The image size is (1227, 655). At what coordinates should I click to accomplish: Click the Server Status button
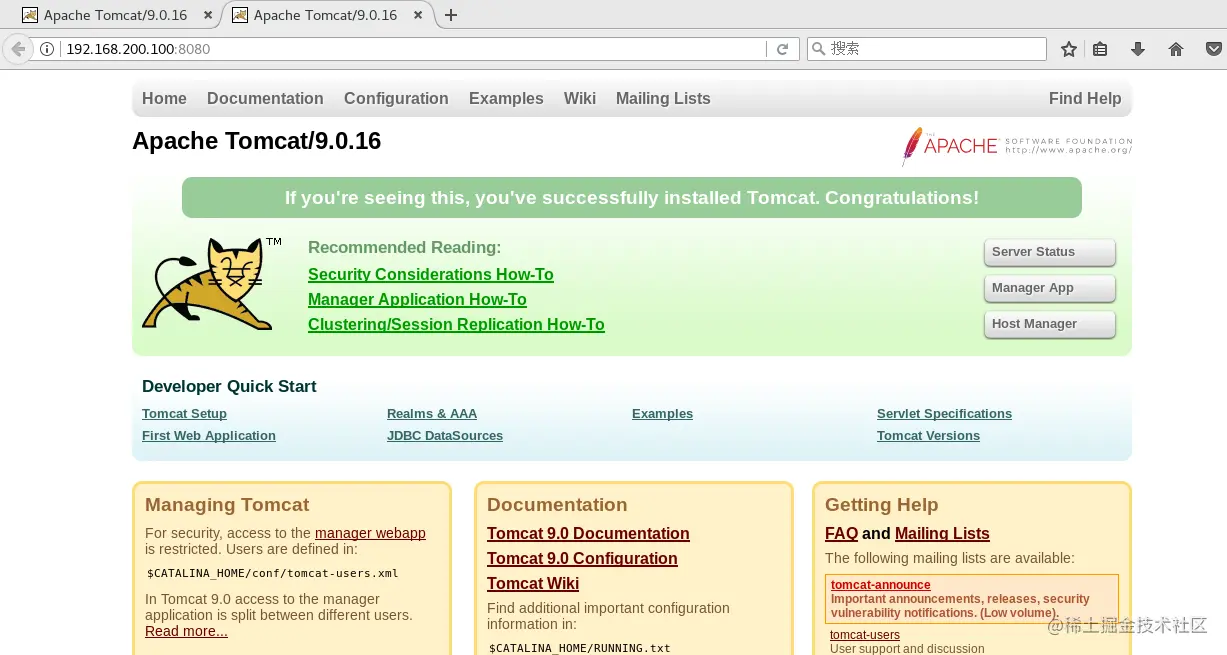click(1050, 252)
